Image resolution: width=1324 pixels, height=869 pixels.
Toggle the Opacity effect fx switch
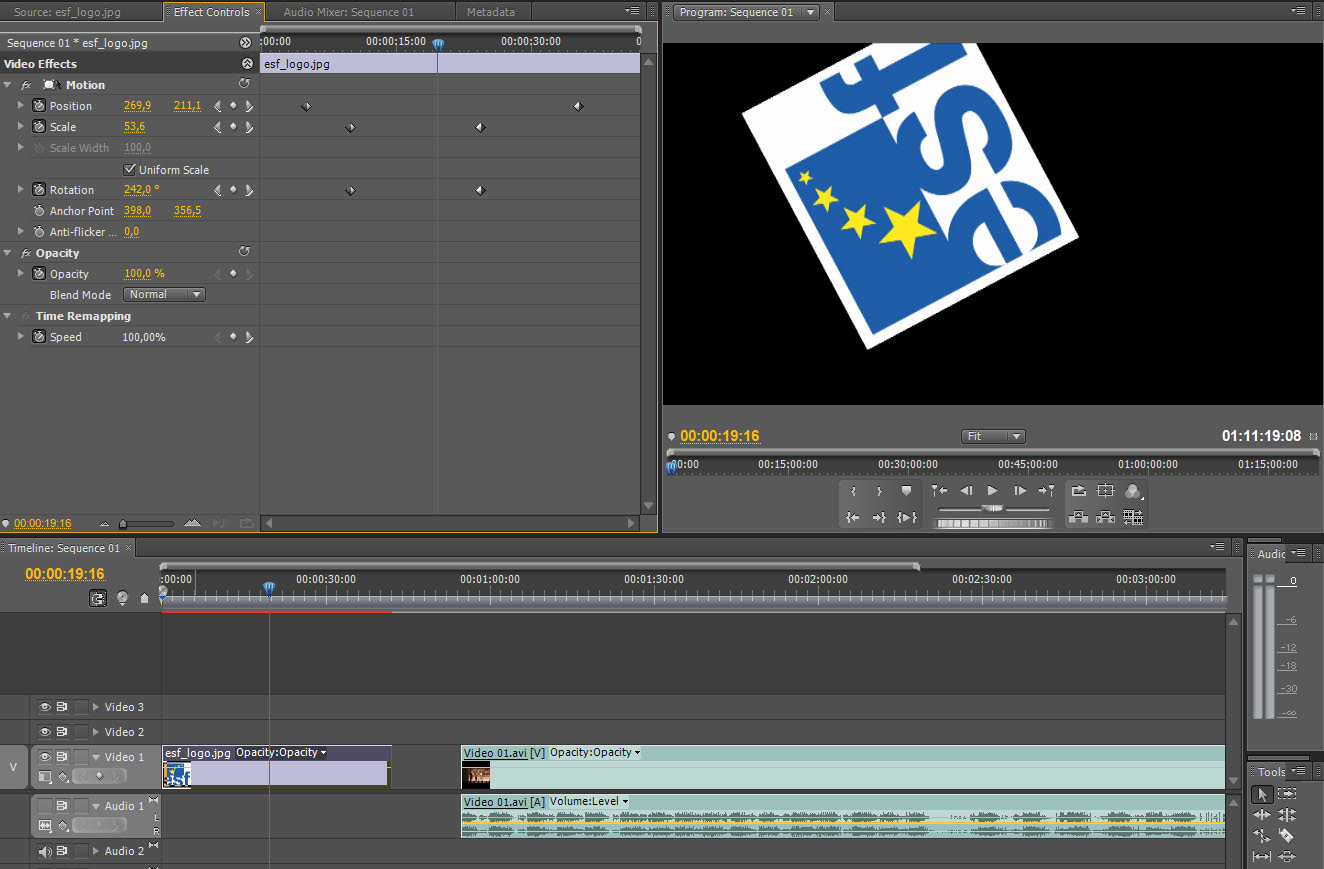[x=26, y=253]
